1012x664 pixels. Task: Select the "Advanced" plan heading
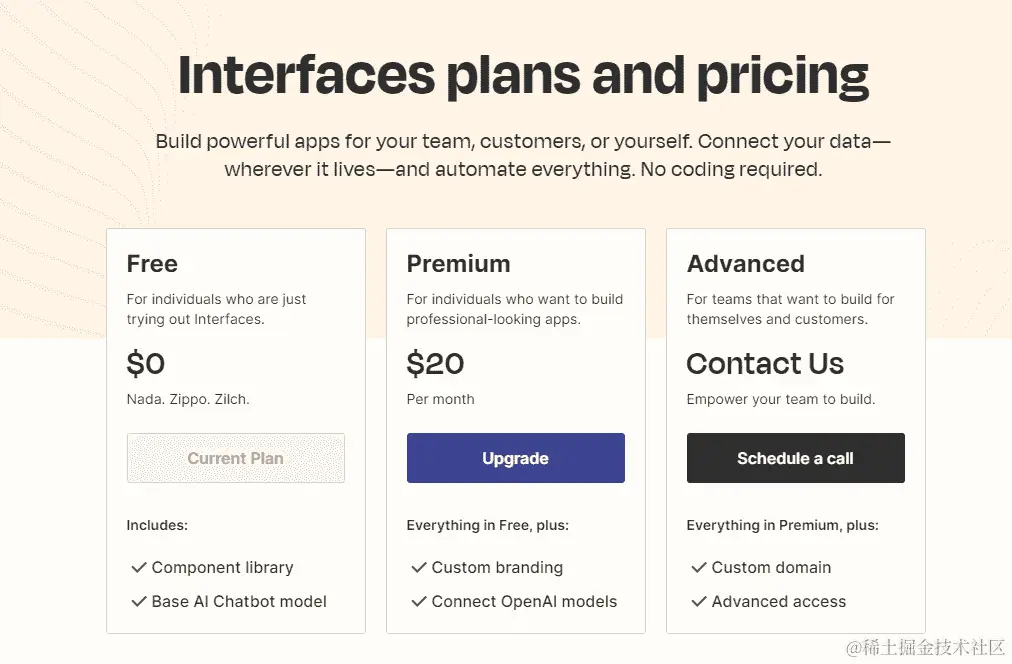point(746,263)
